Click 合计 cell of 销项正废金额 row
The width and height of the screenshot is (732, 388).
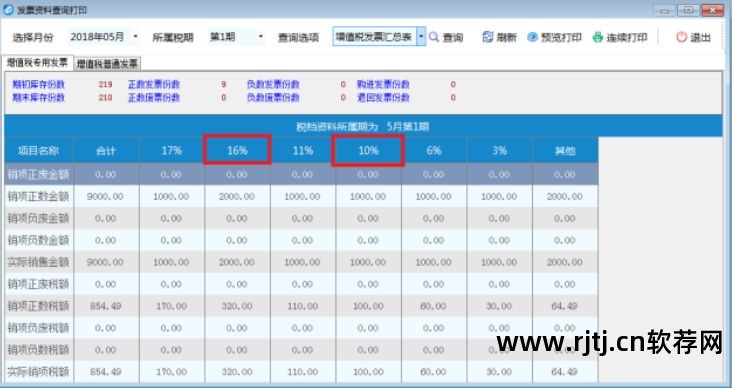tap(106, 175)
